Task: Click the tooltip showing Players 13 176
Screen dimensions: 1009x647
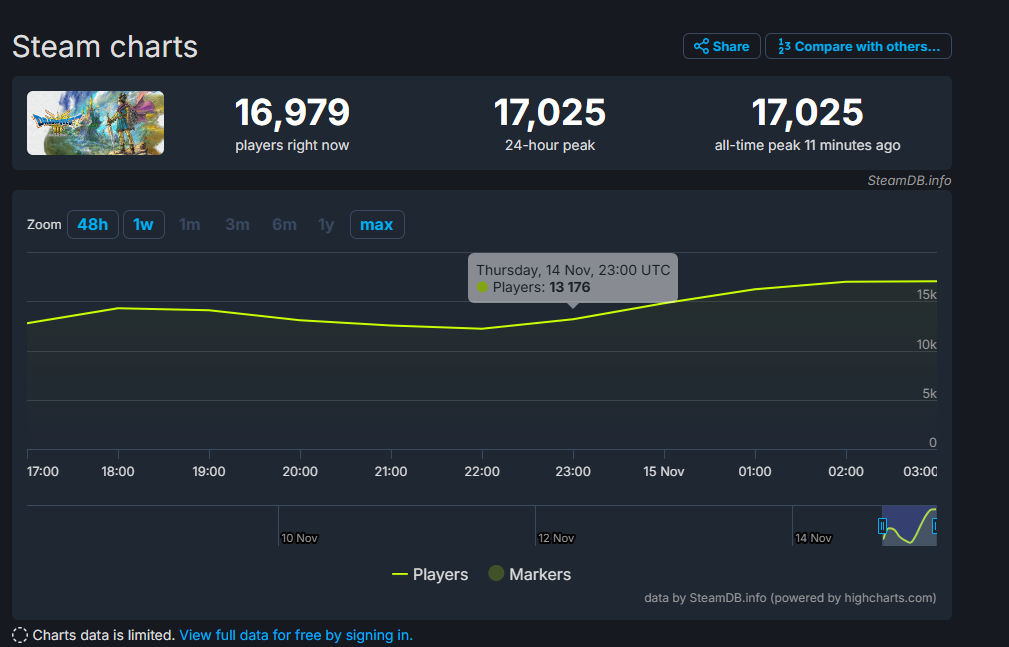Action: [x=573, y=279]
